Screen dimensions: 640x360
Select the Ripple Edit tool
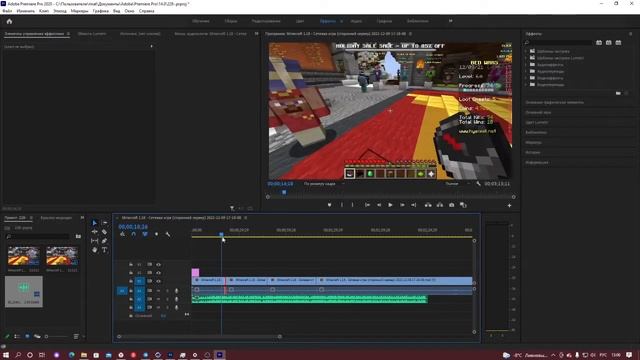[x=94, y=231]
